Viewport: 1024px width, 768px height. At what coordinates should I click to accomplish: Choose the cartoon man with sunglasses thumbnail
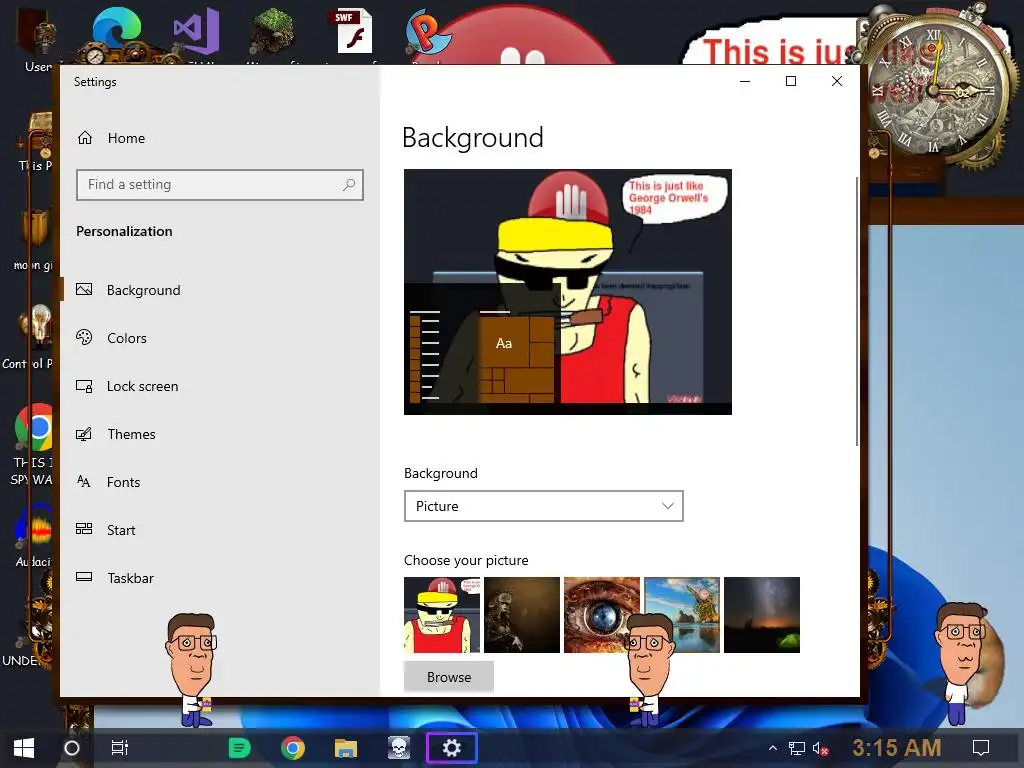[x=442, y=615]
